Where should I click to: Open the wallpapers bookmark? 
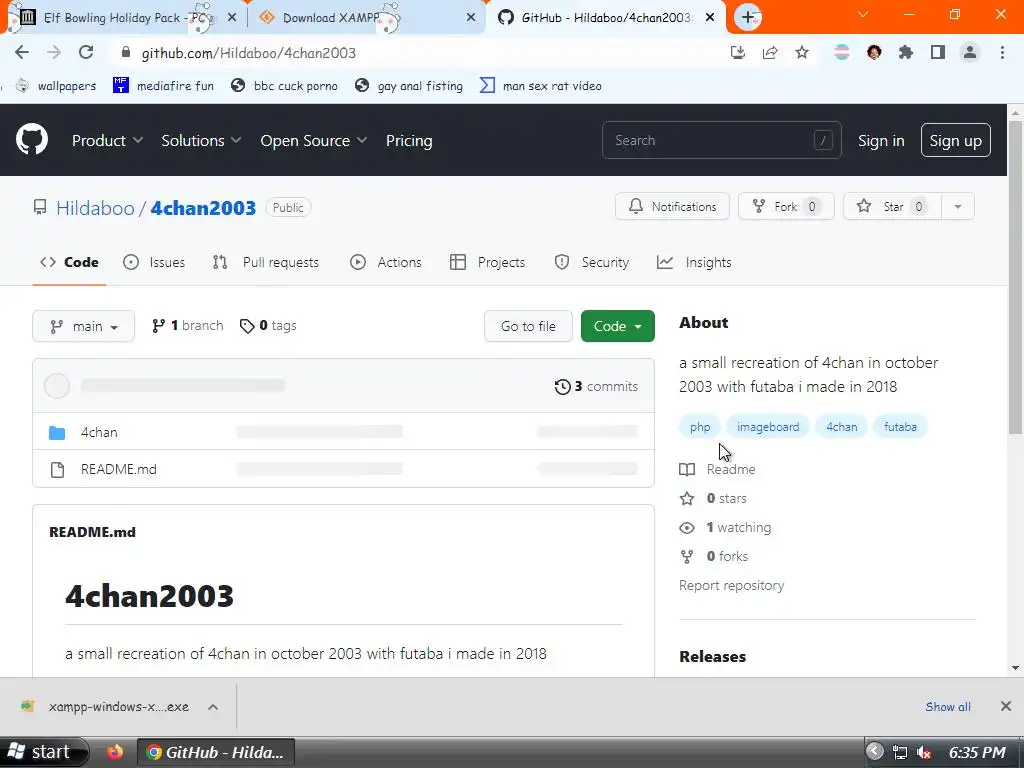(56, 86)
